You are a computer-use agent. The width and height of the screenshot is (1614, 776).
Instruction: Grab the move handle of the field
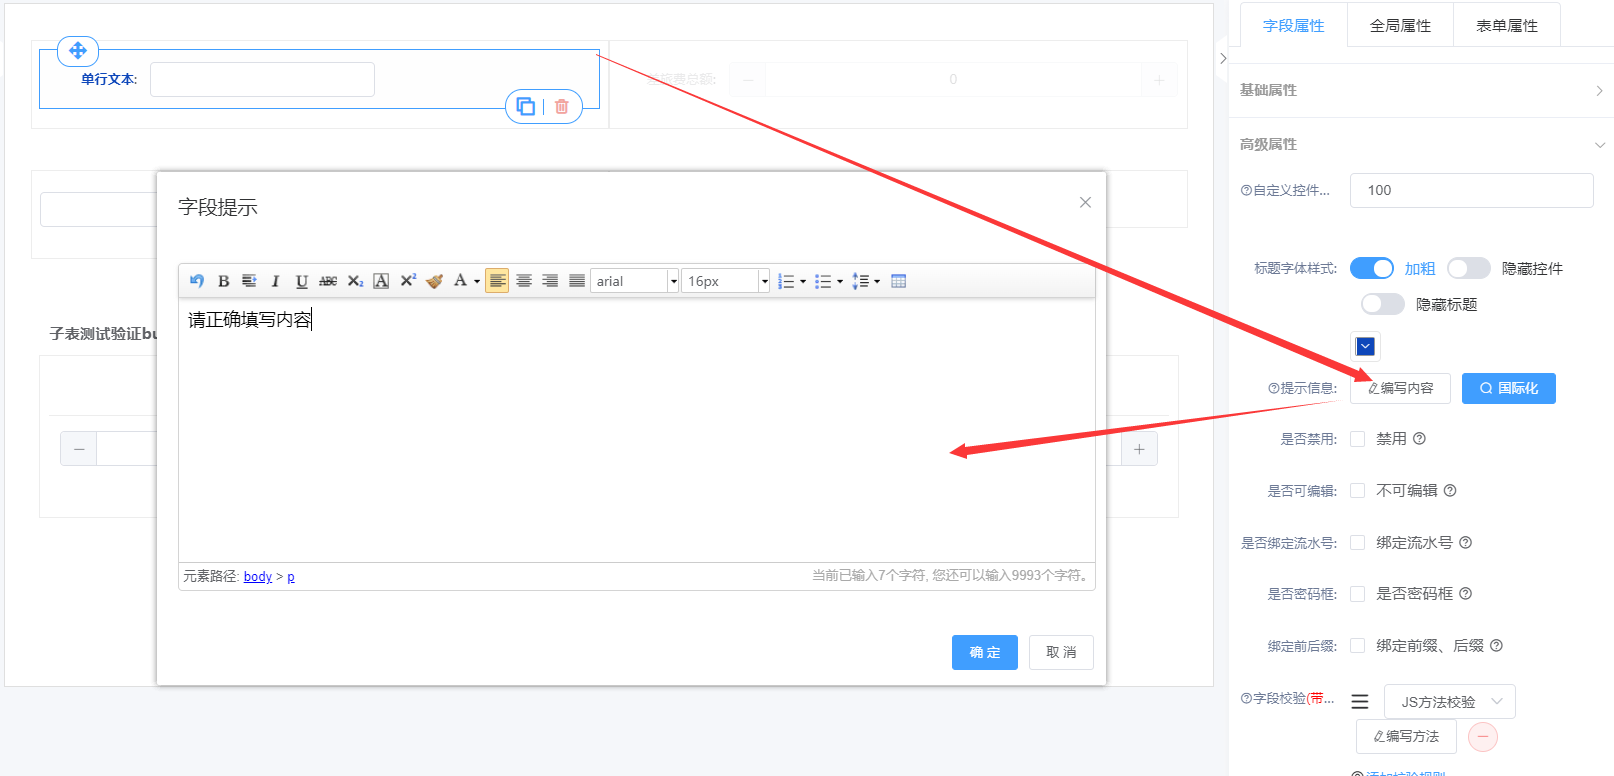78,50
